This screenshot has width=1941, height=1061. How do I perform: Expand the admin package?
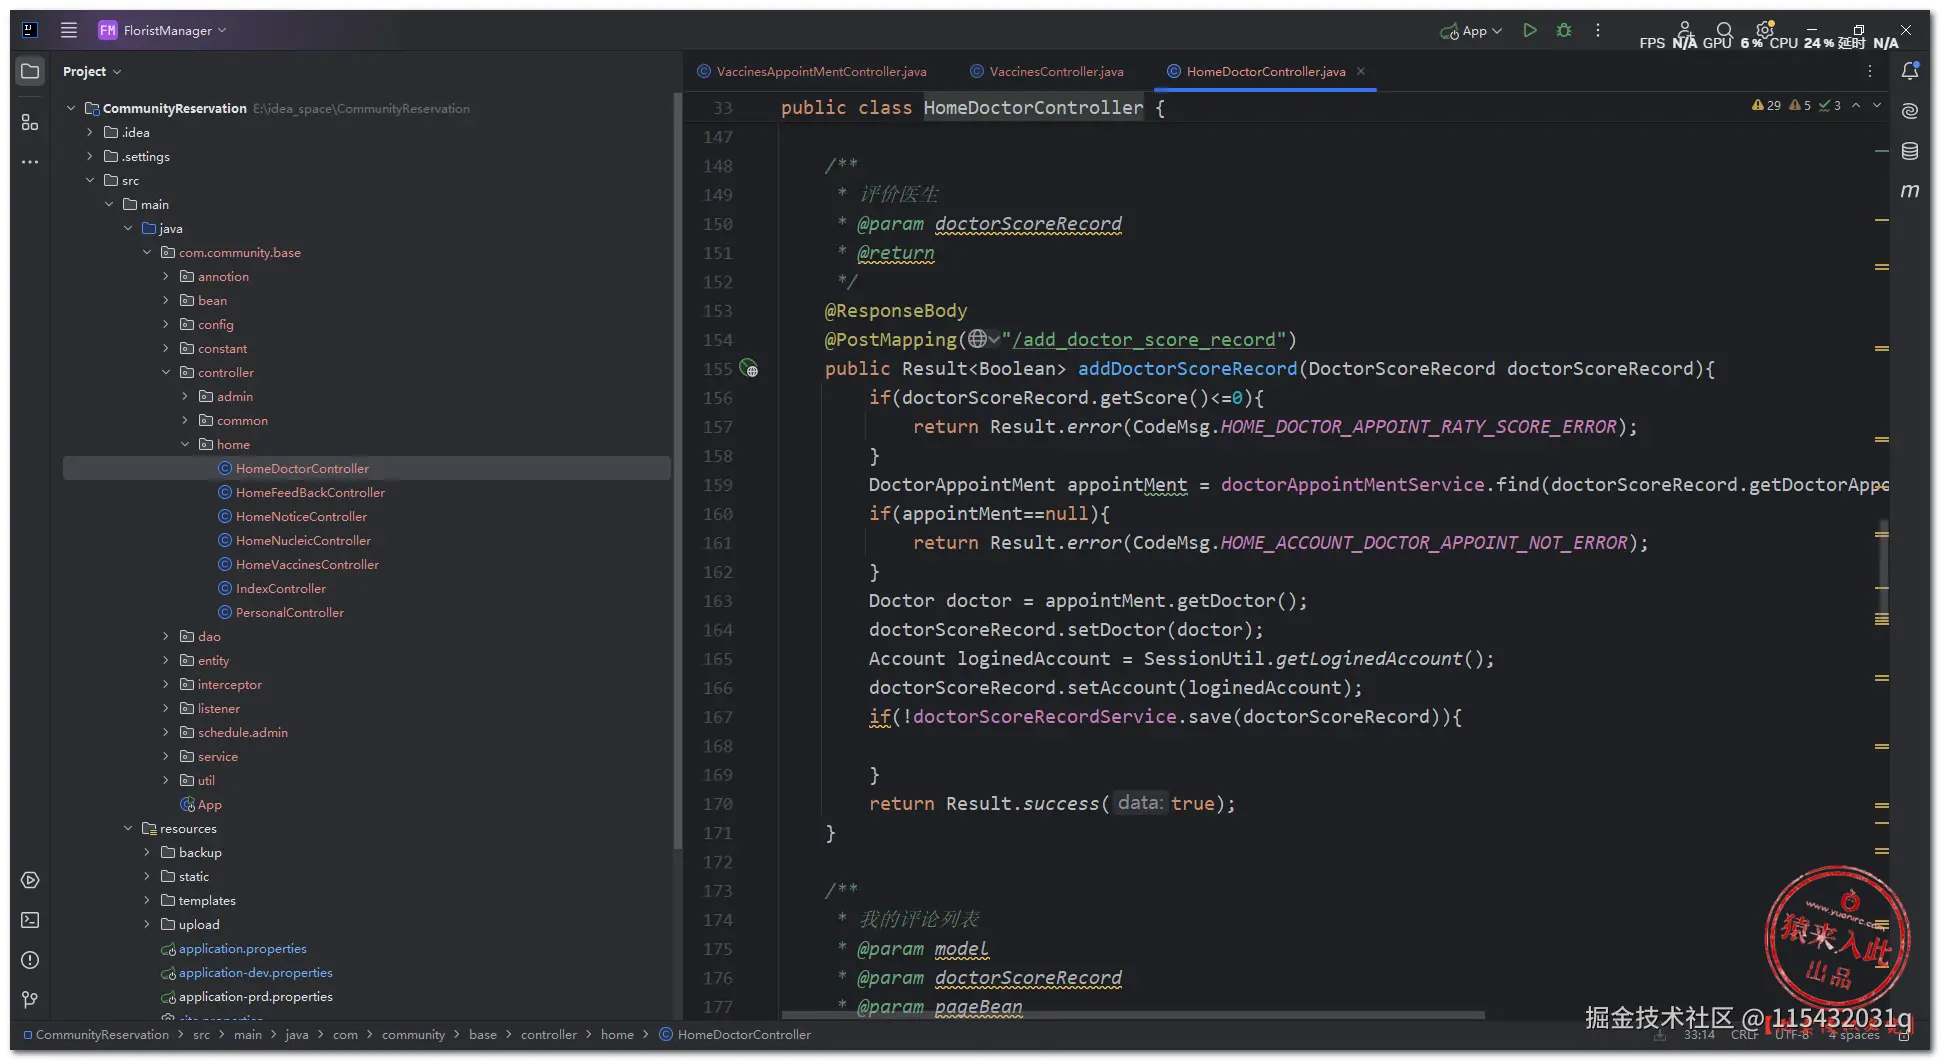coord(185,396)
